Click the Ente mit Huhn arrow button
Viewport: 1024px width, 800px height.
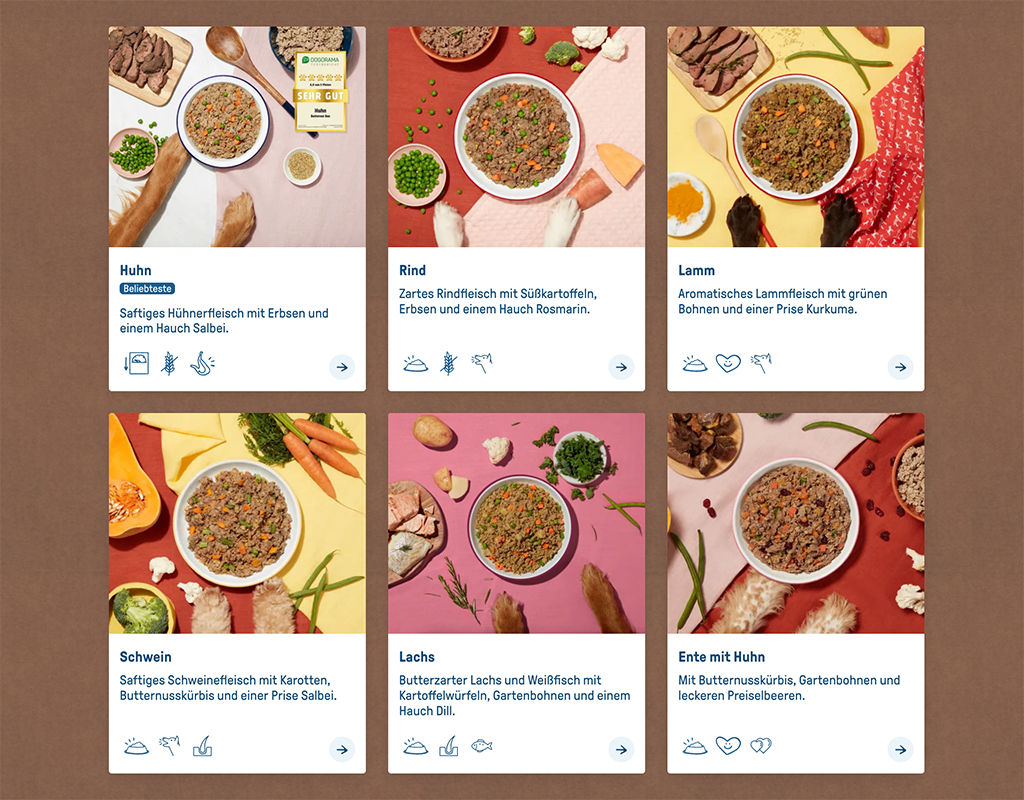[900, 749]
